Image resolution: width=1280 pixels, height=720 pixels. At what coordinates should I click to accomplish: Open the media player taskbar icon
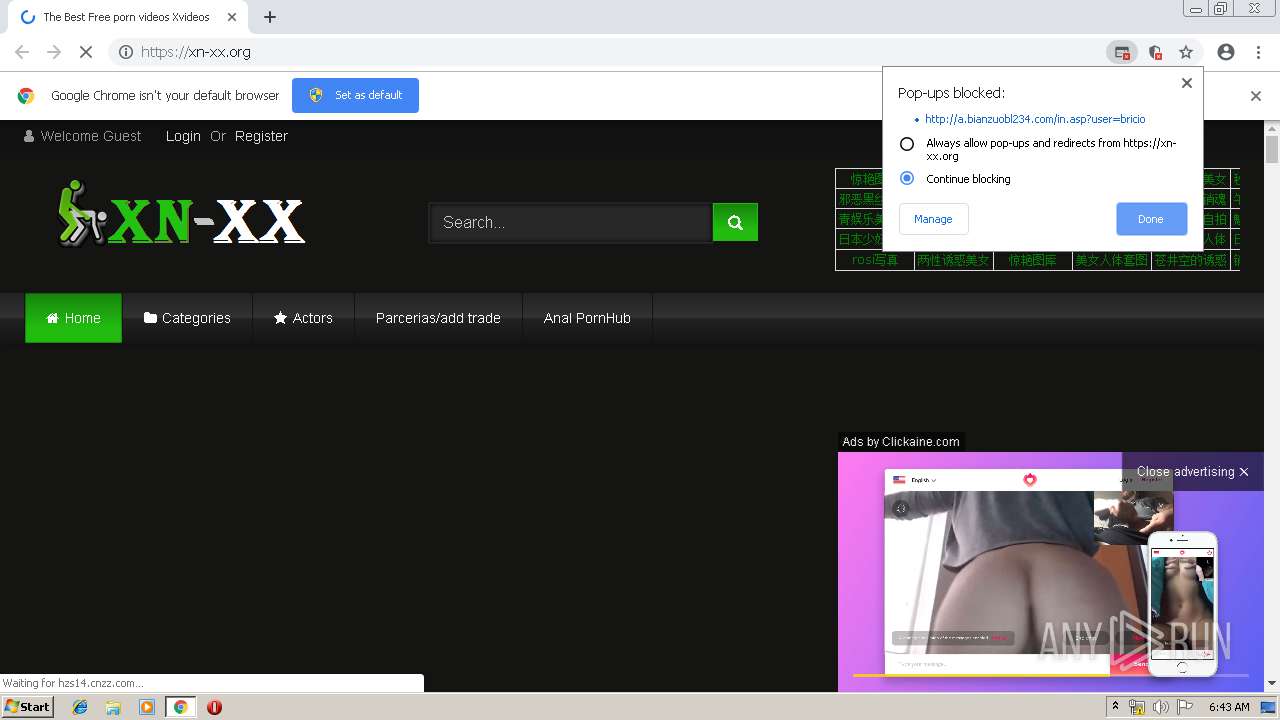pos(147,707)
